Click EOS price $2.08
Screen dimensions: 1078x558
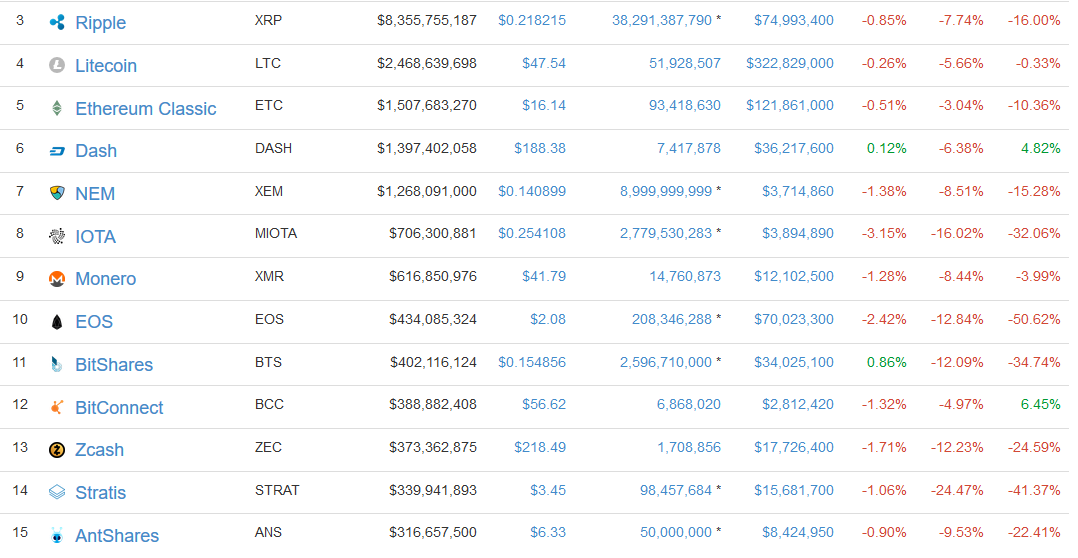(548, 320)
